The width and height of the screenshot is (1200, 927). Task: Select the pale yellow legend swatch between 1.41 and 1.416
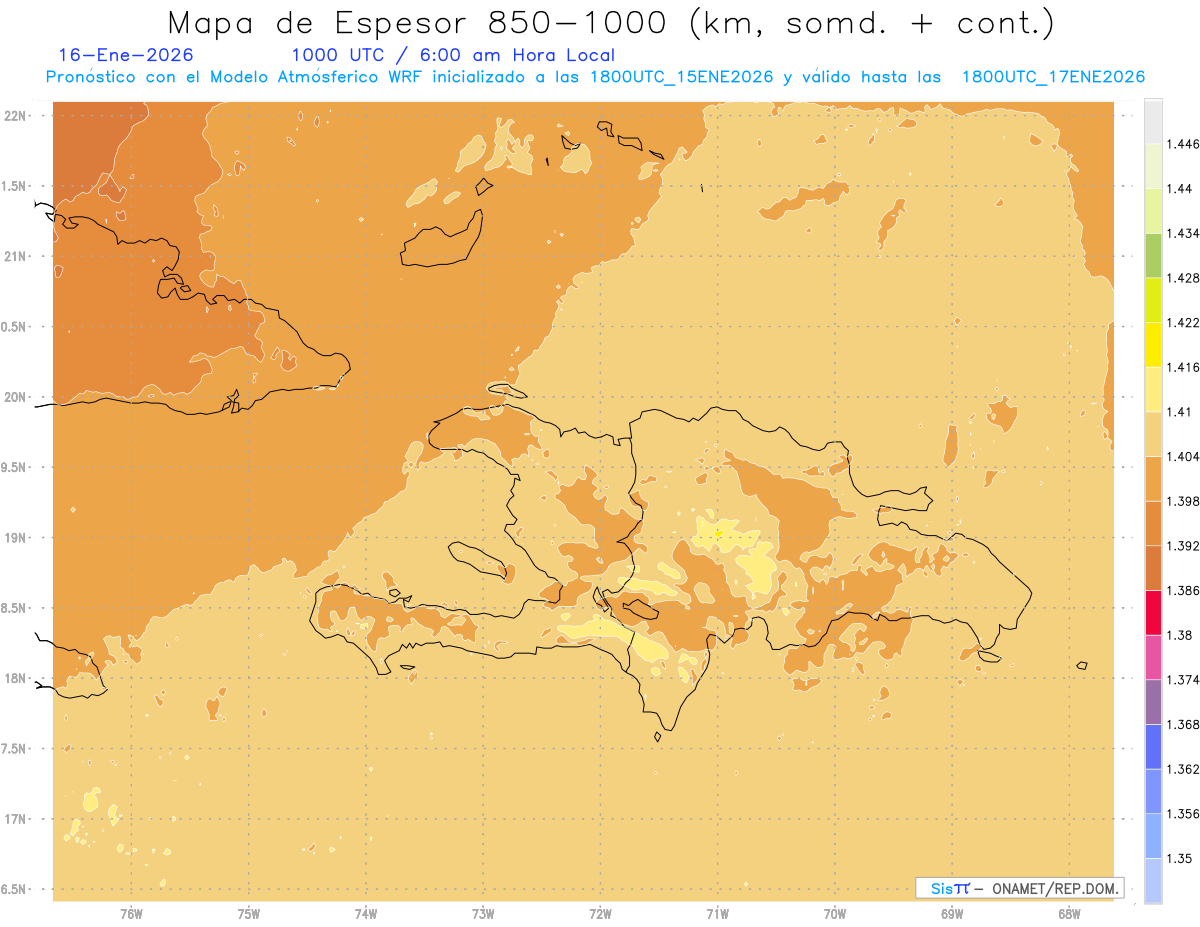1153,389
